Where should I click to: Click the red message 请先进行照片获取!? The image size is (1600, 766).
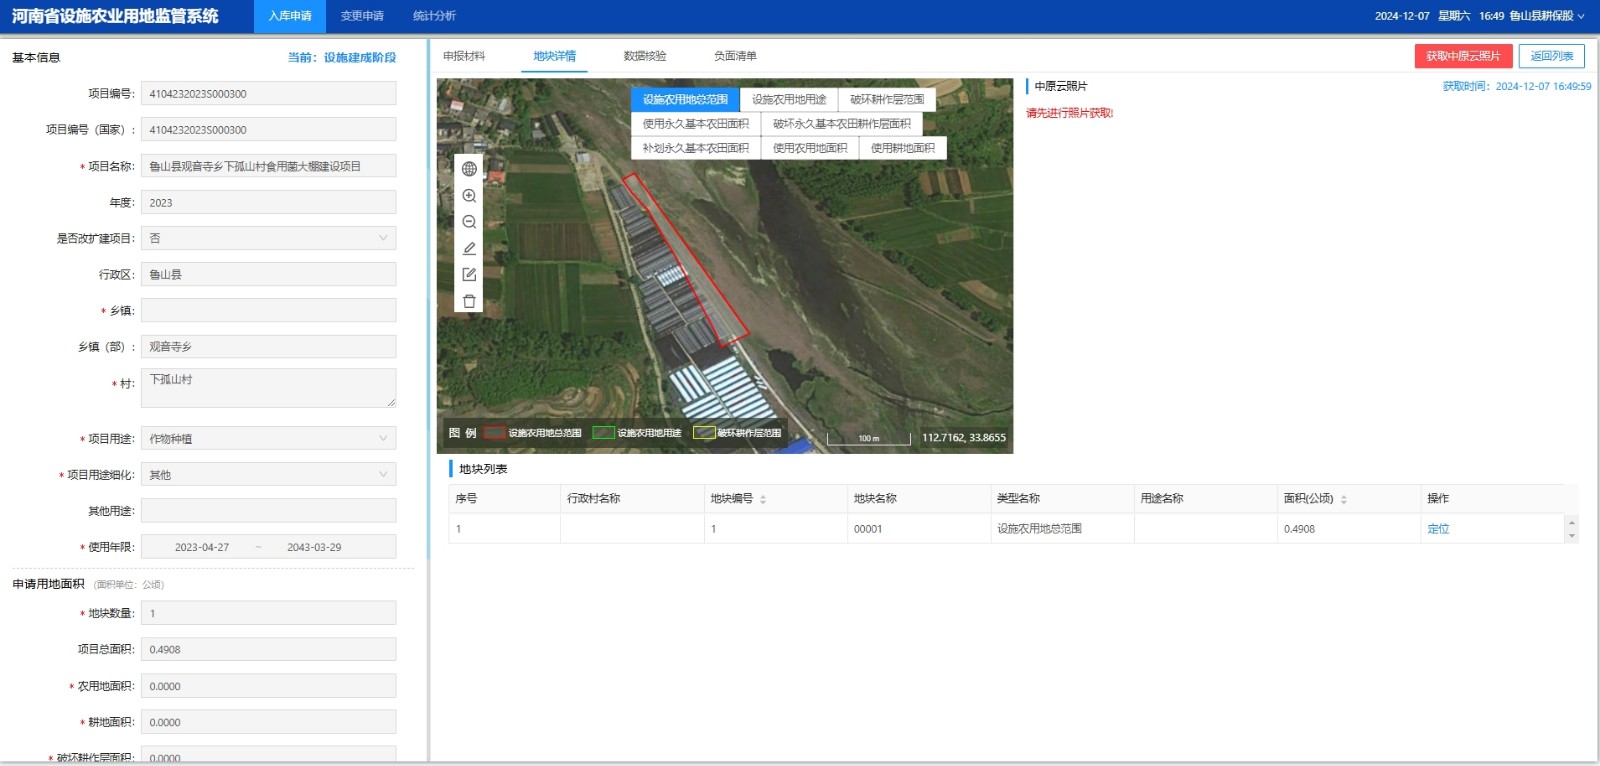(1069, 113)
